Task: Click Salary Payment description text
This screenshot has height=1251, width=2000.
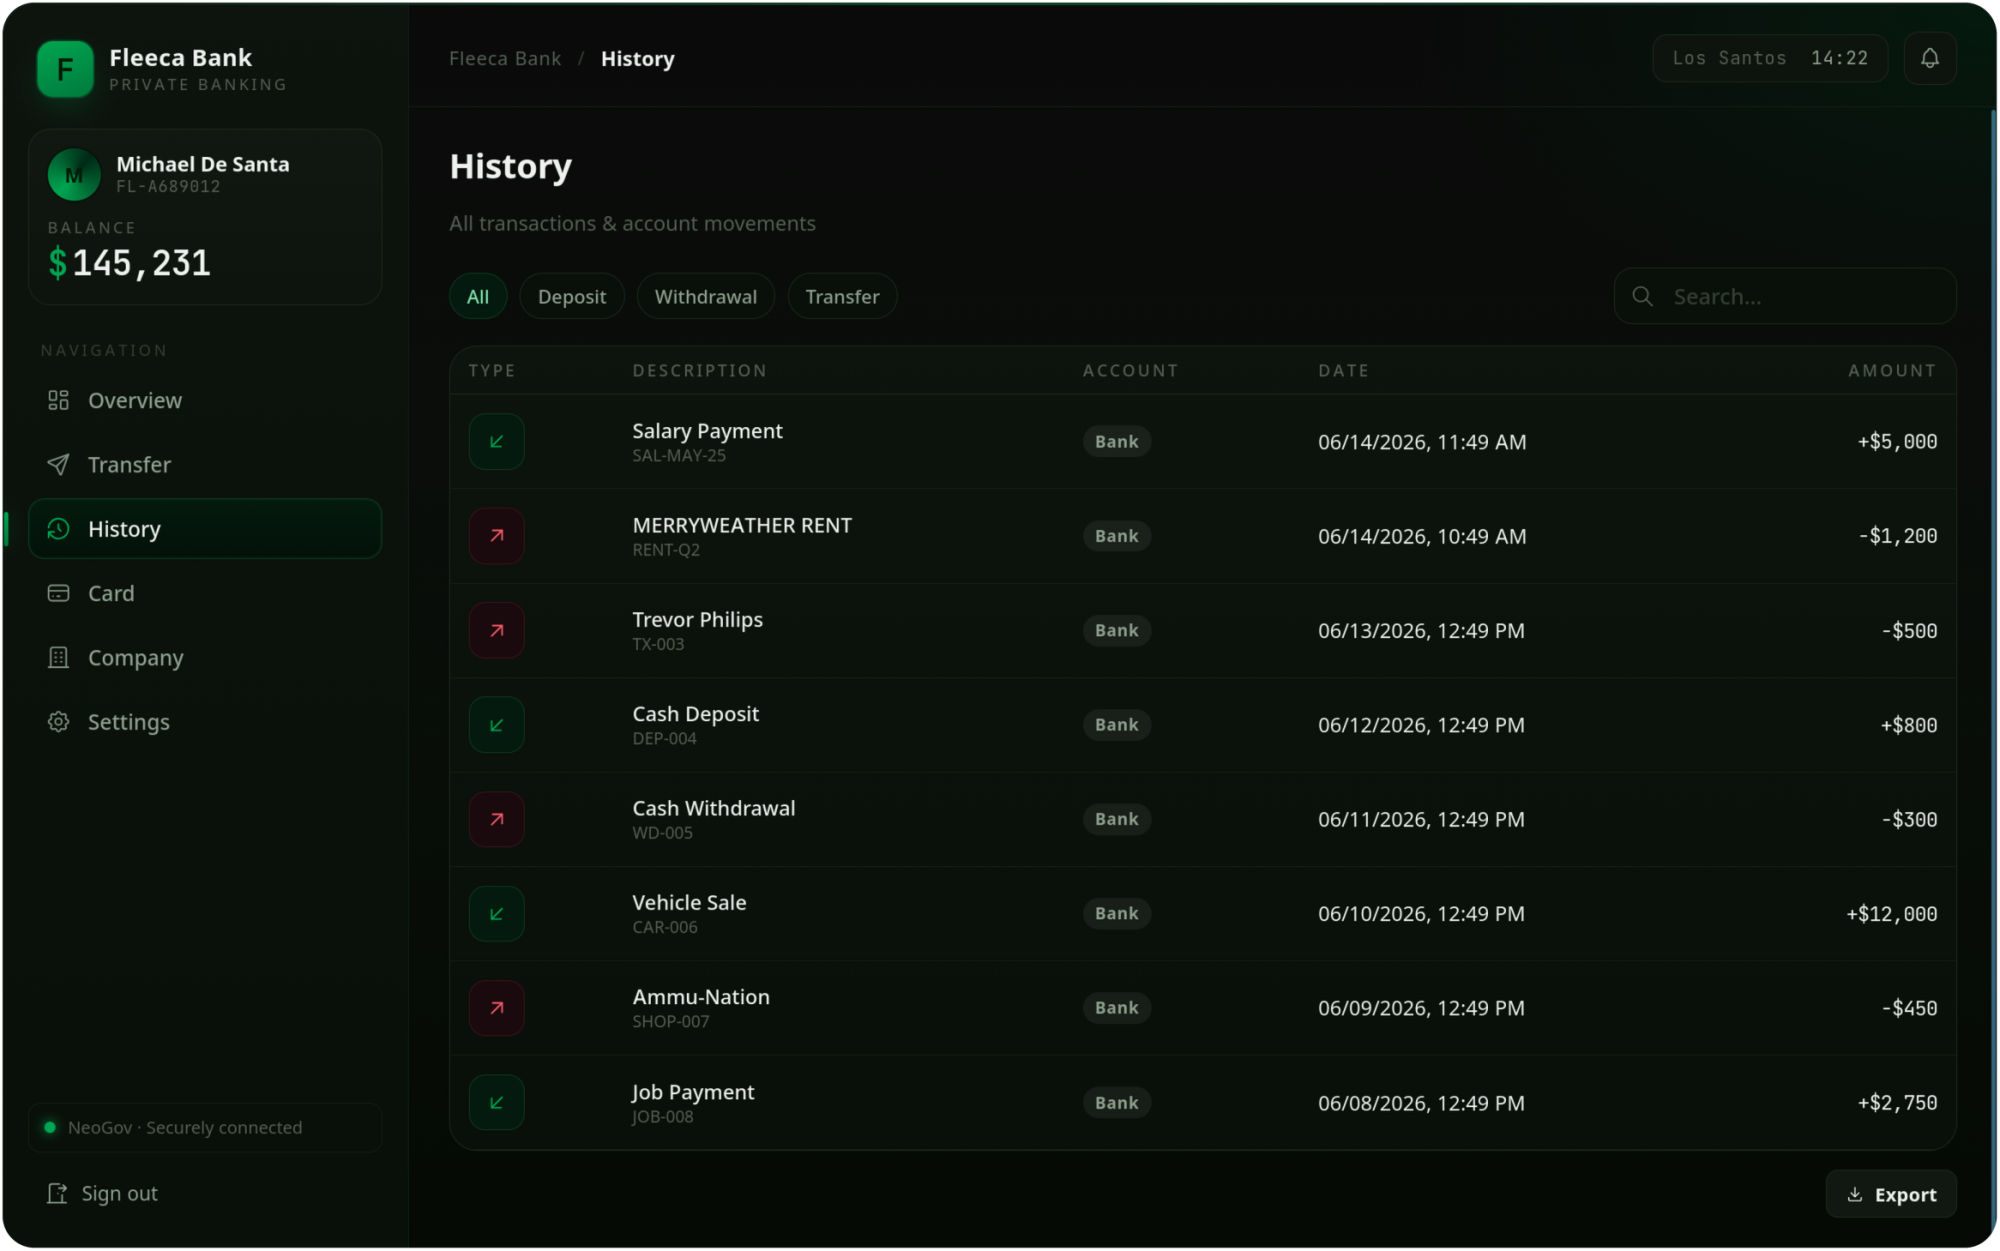Action: [707, 430]
